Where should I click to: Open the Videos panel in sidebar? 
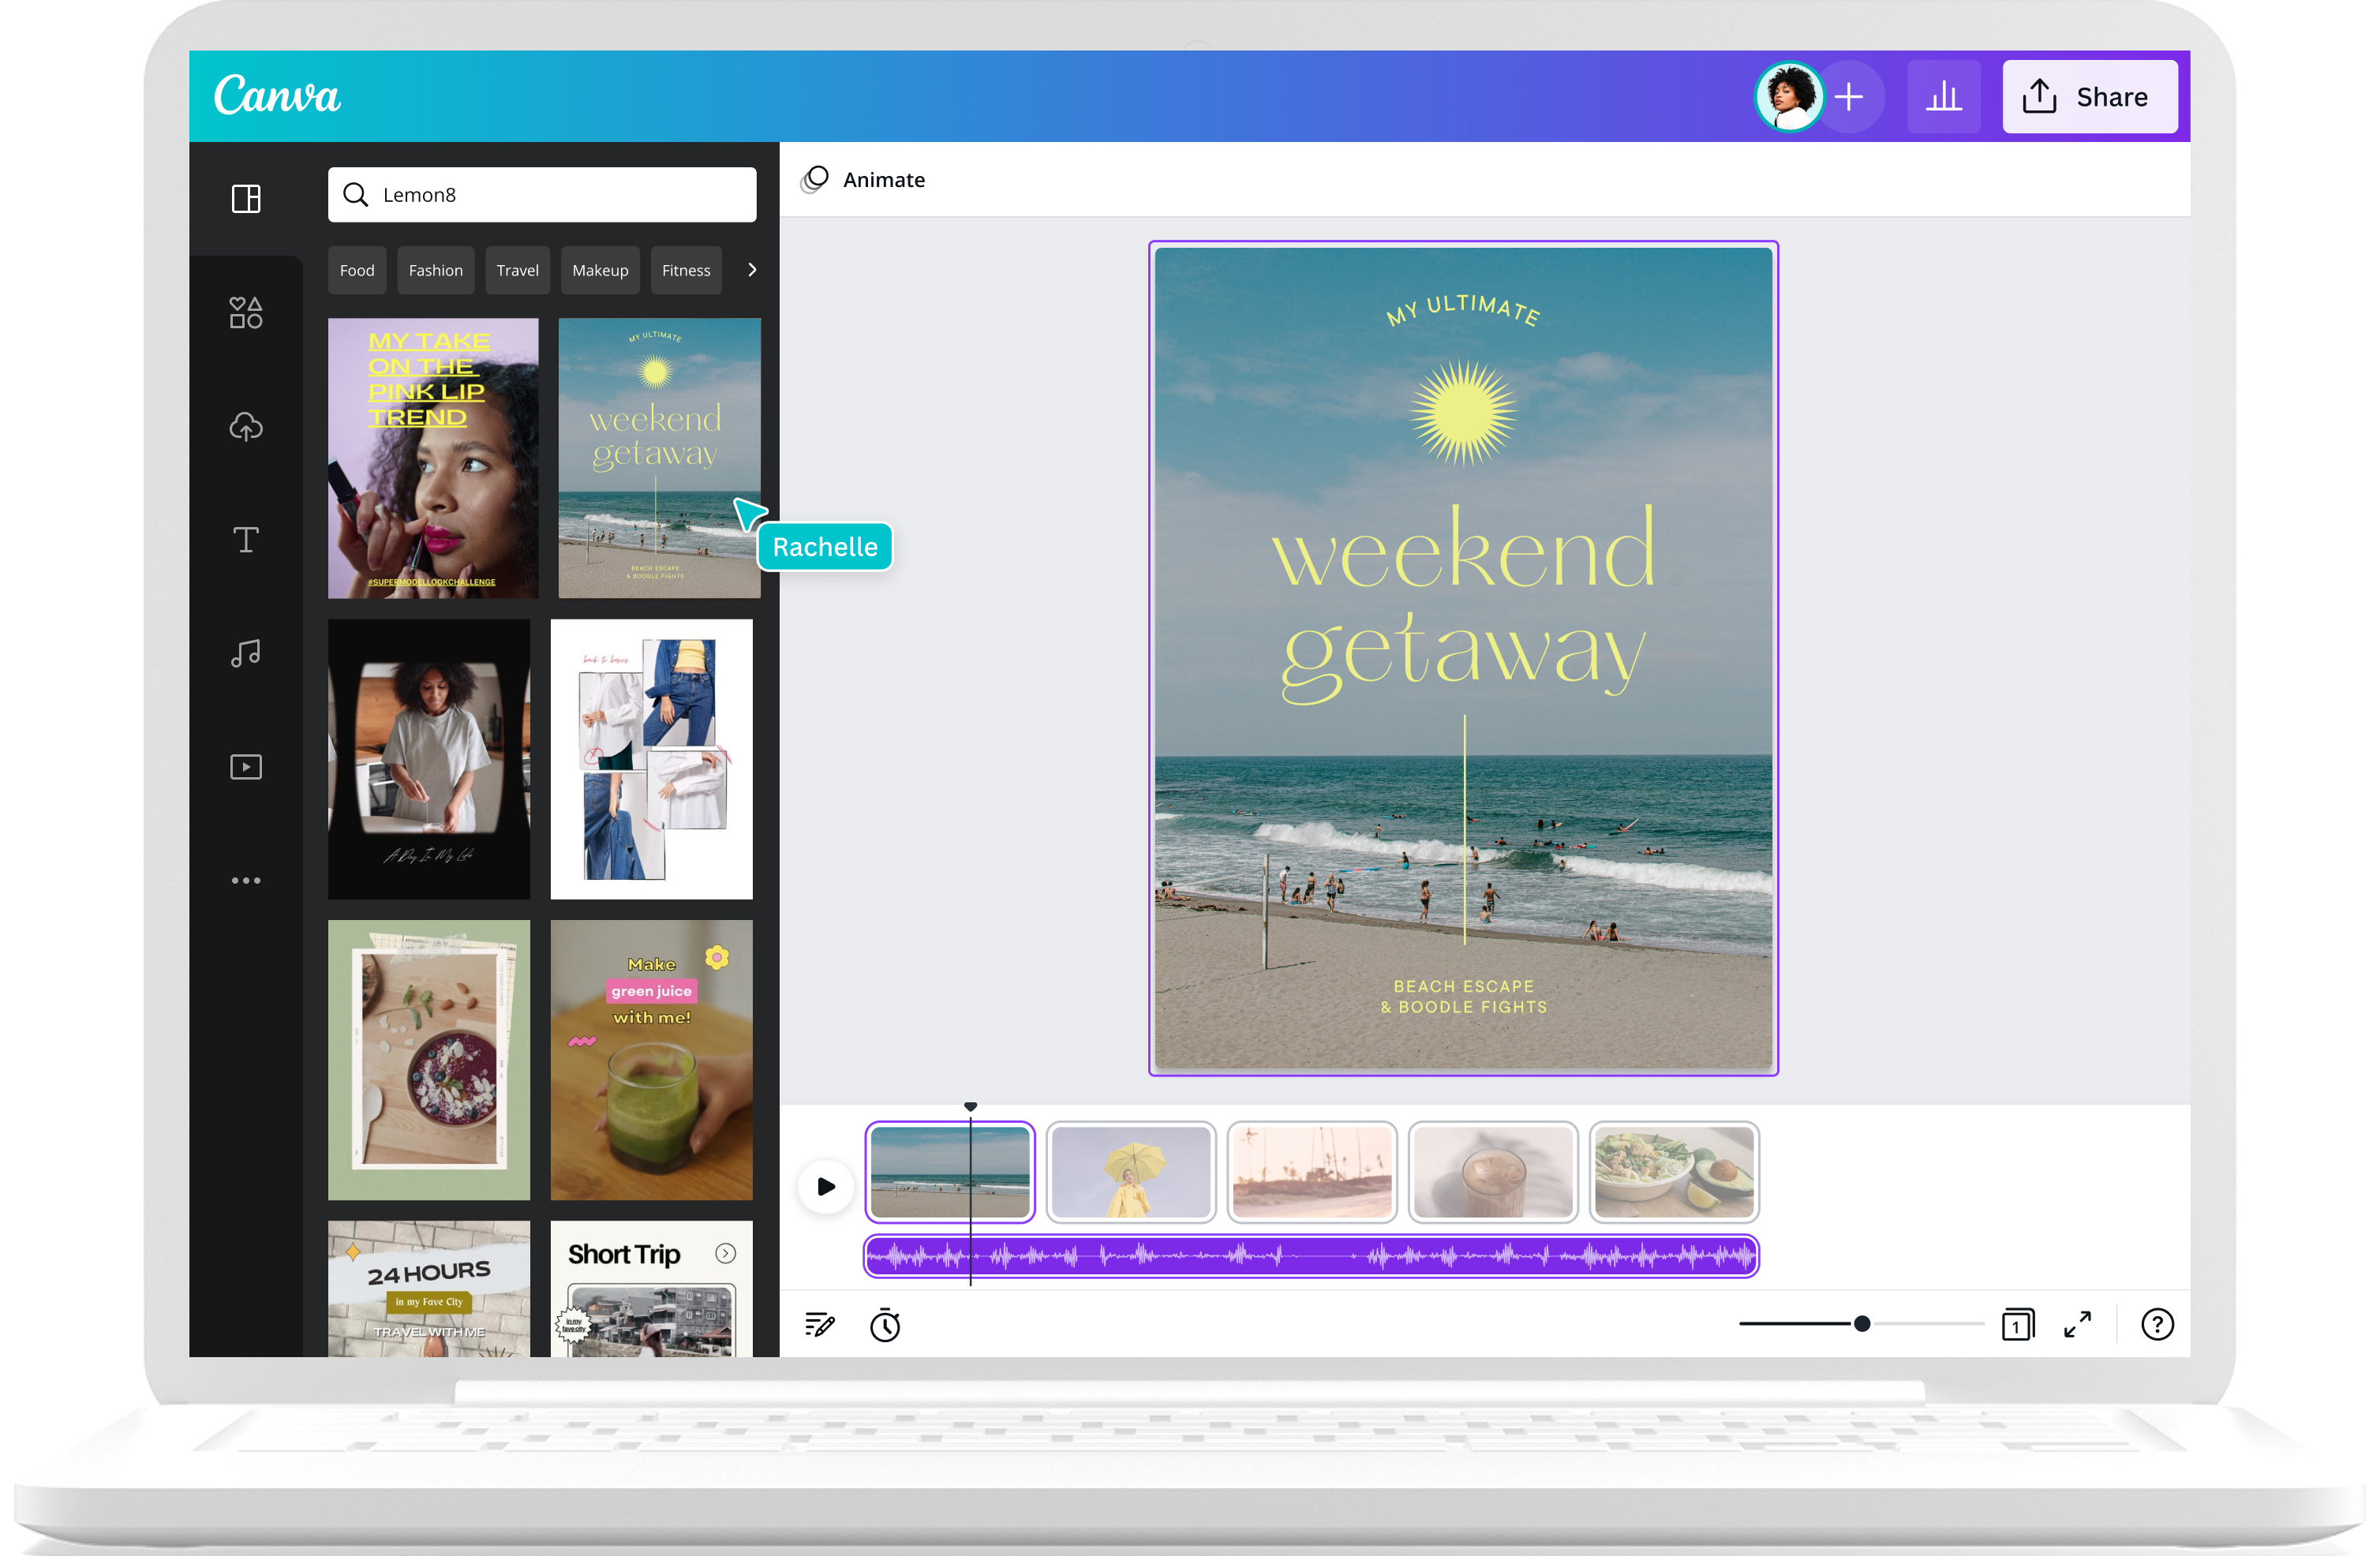246,767
